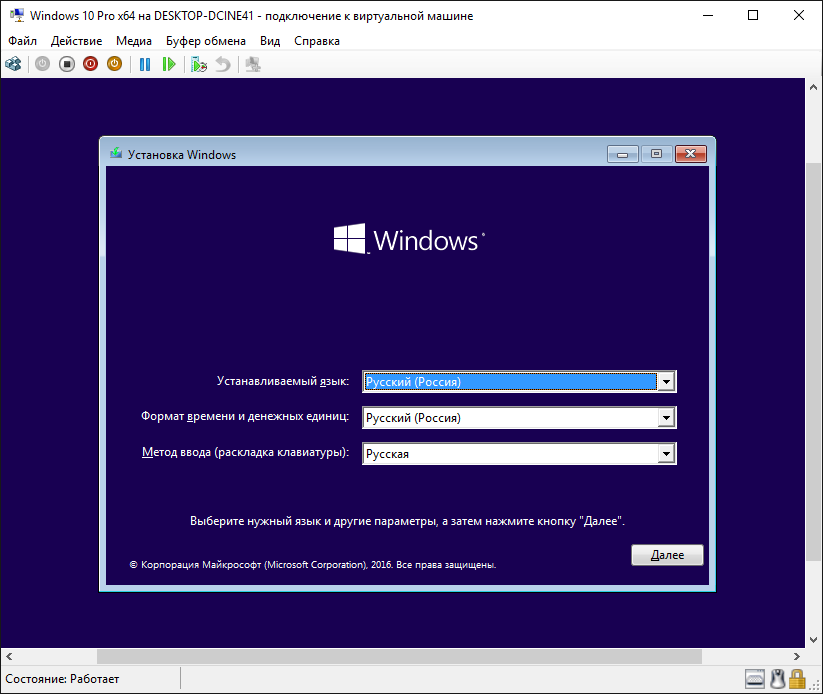
Task: Click the Windows 10 Pro x64 window title text
Action: click(x=251, y=16)
